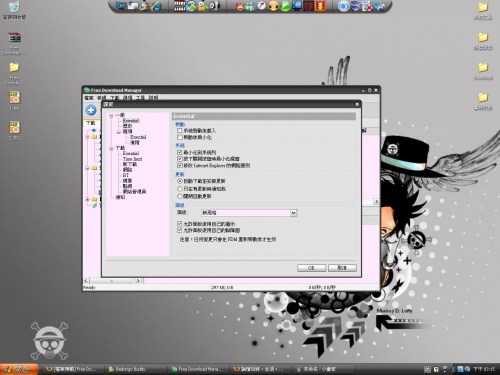Viewport: 500px width, 375px height.
Task: Select BT in the settings tree
Action: click(x=126, y=175)
